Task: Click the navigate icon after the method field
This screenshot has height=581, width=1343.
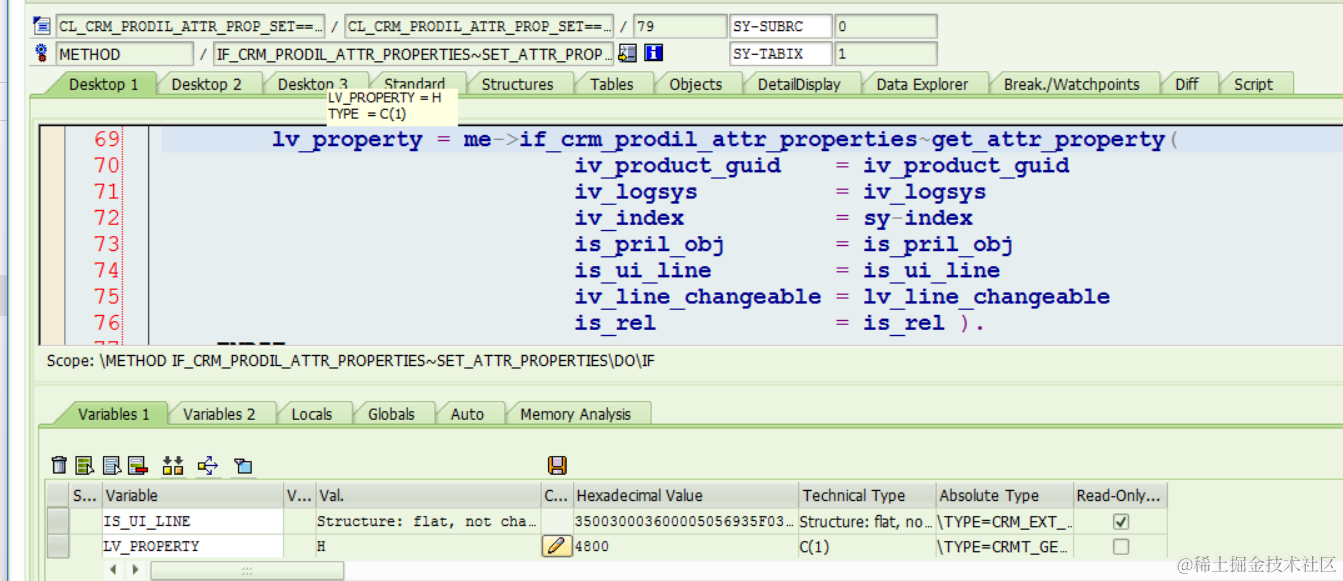Action: pyautogui.click(x=627, y=53)
